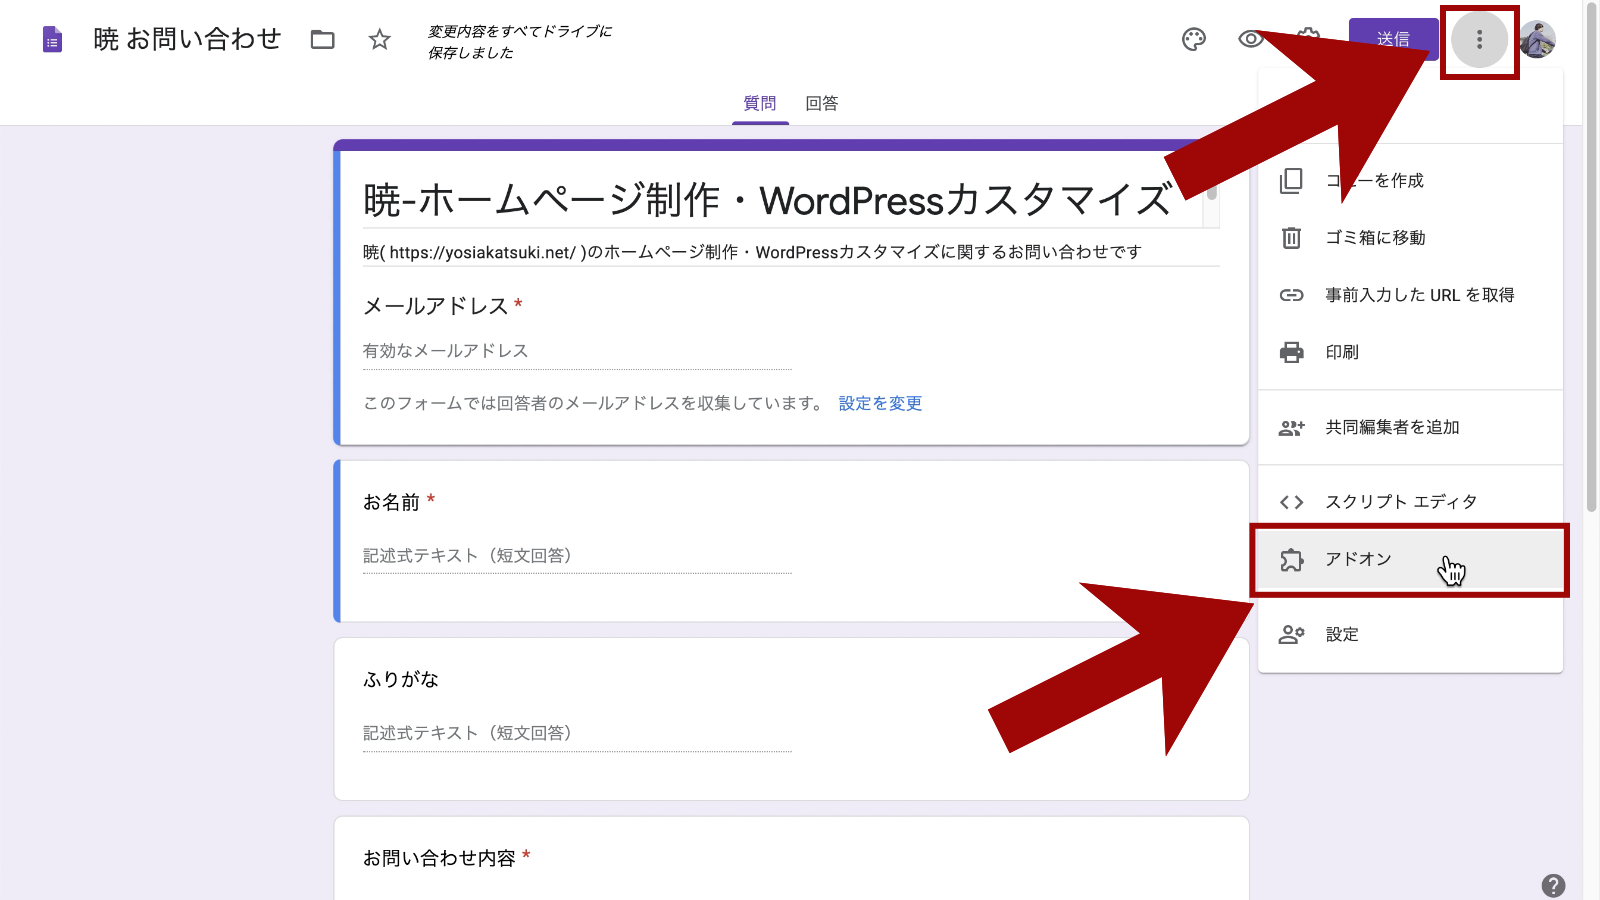Choose 事前入力した URL を取得

pyautogui.click(x=1410, y=294)
